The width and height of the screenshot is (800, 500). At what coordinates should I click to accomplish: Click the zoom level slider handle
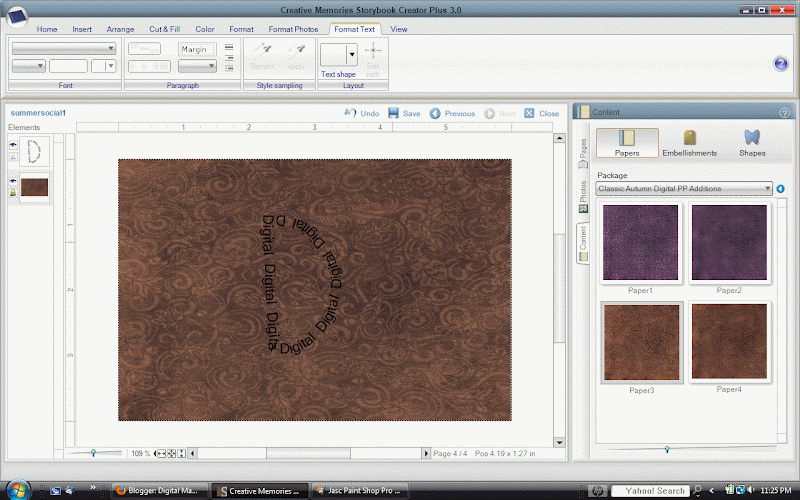(x=93, y=453)
